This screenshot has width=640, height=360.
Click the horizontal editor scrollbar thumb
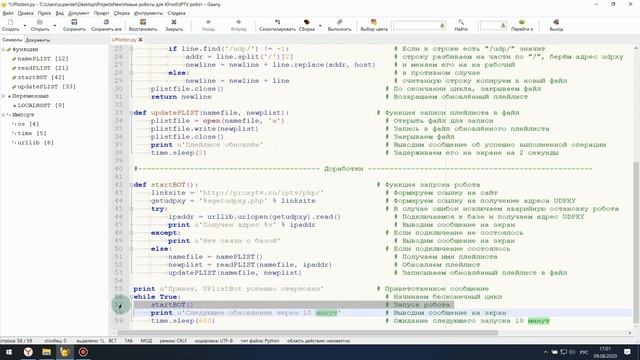tap(307, 333)
